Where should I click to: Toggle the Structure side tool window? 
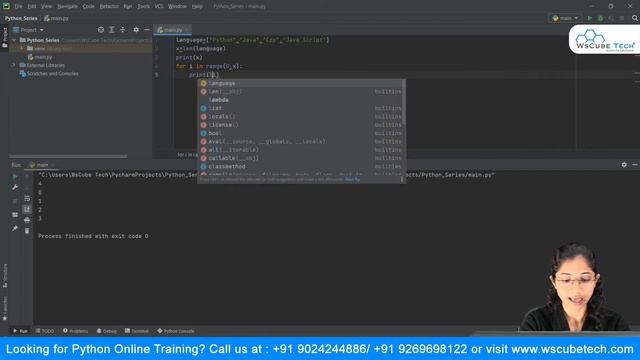5,276
